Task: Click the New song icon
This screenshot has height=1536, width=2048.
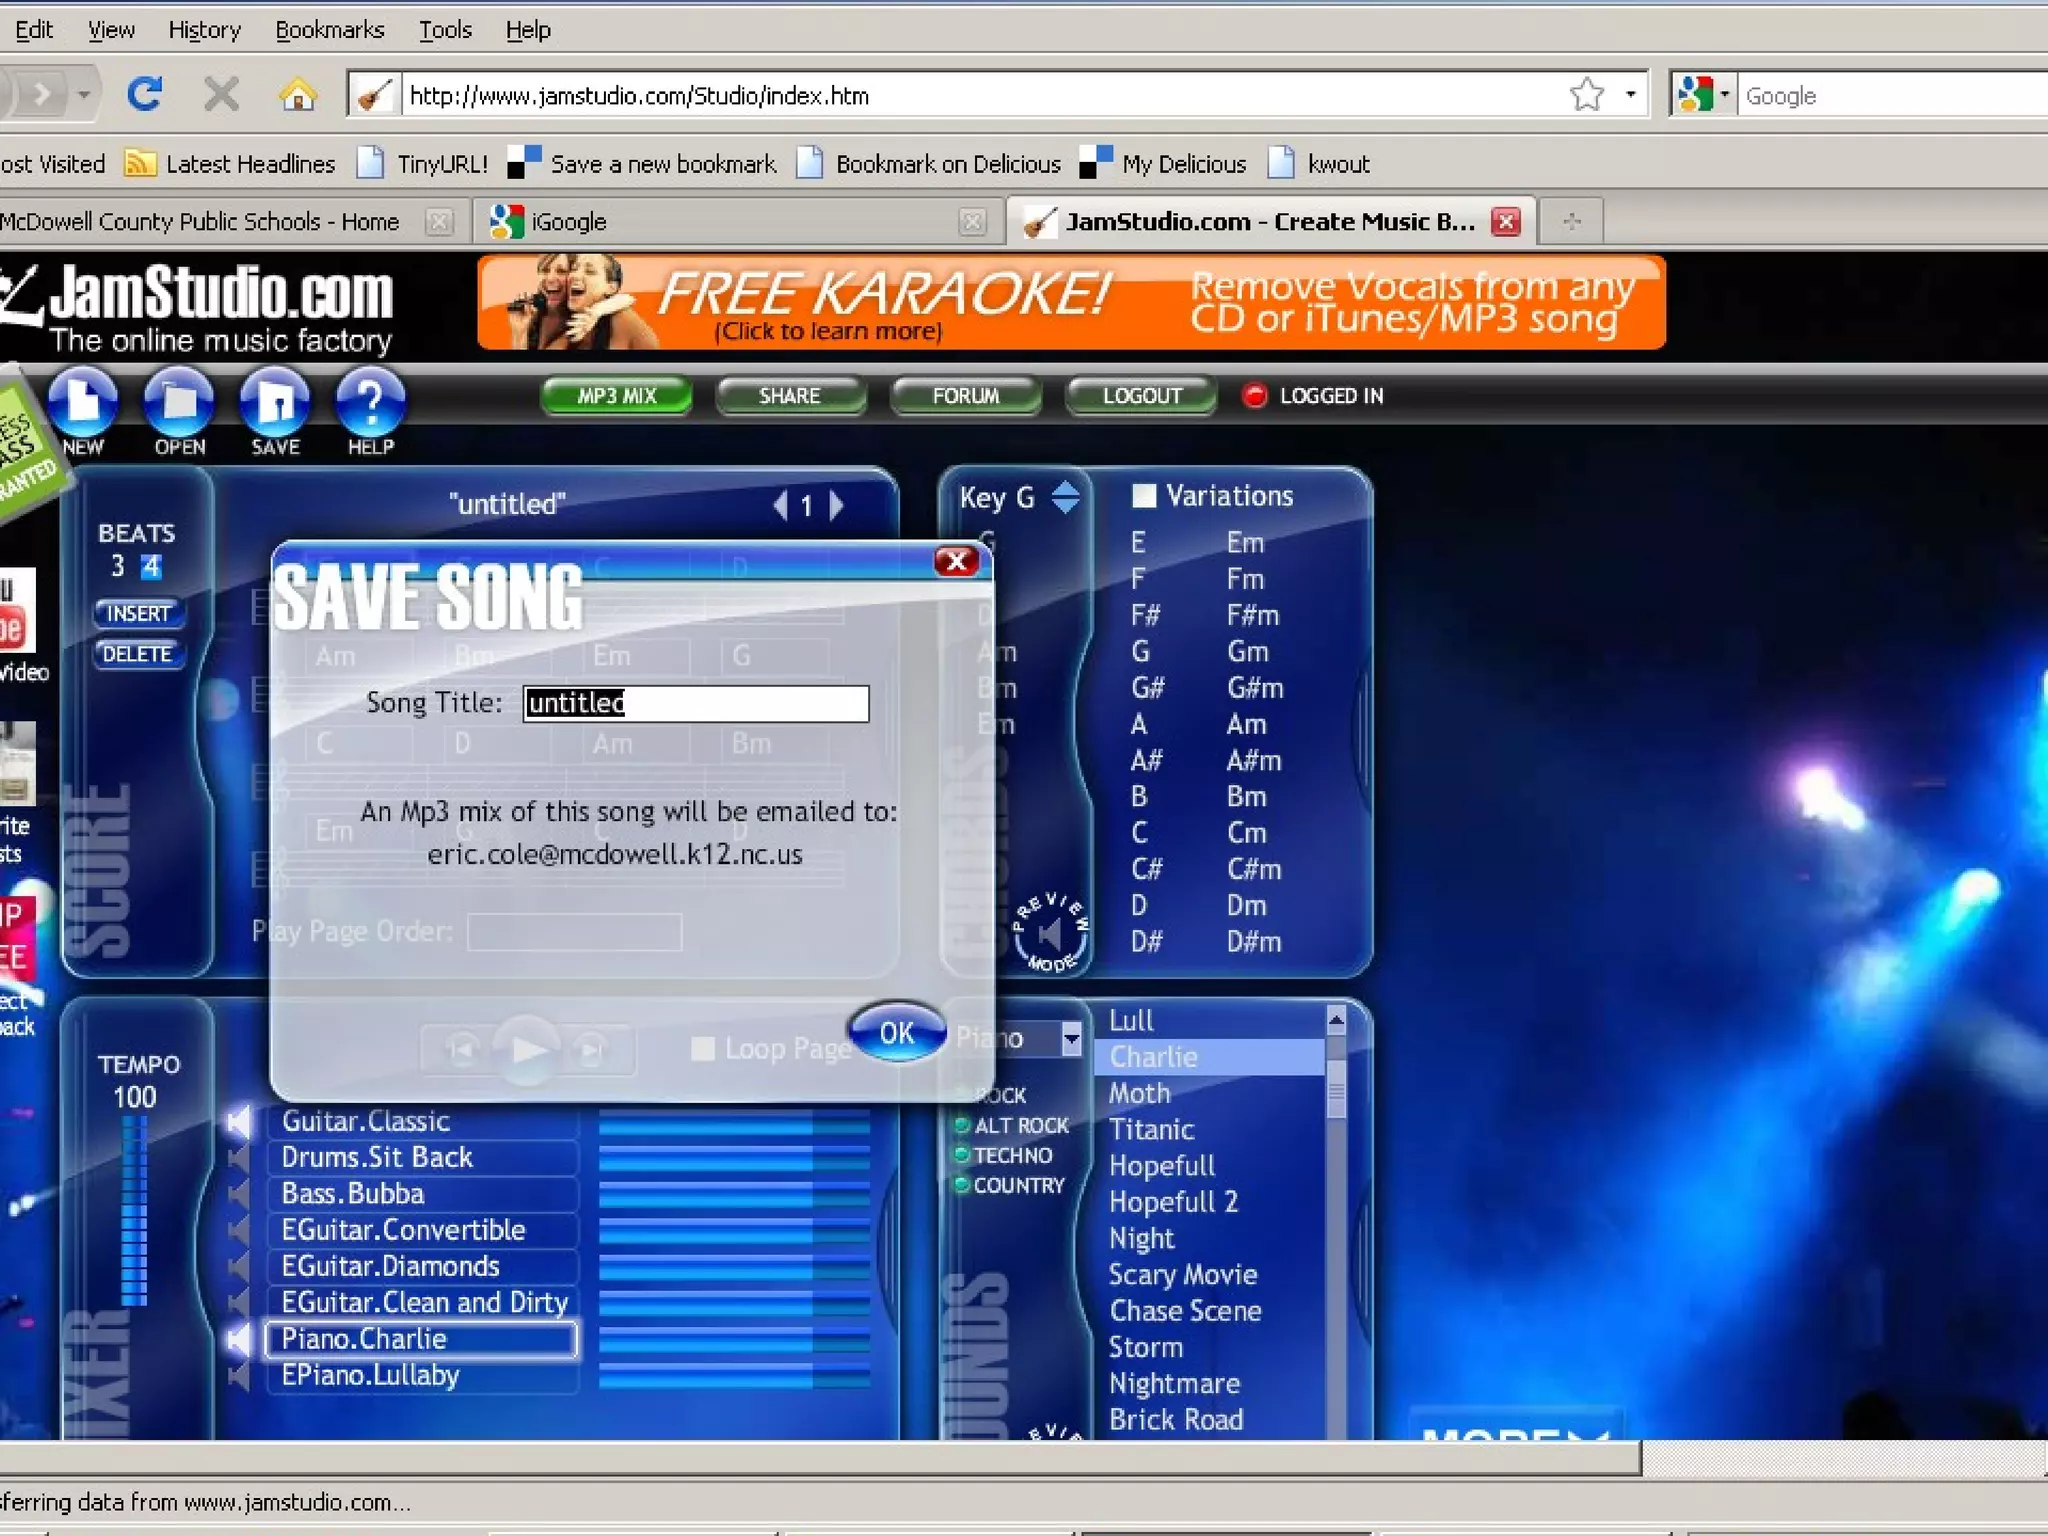Action: [x=83, y=402]
